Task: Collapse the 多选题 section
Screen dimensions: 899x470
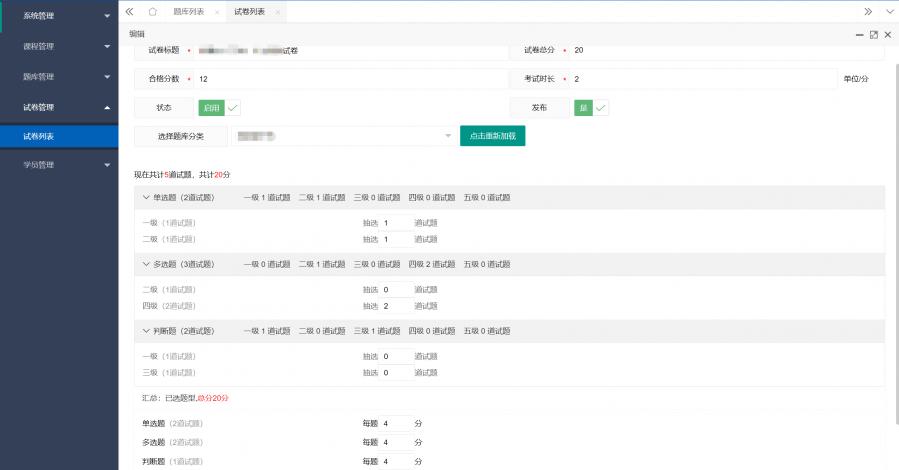Action: [146, 264]
